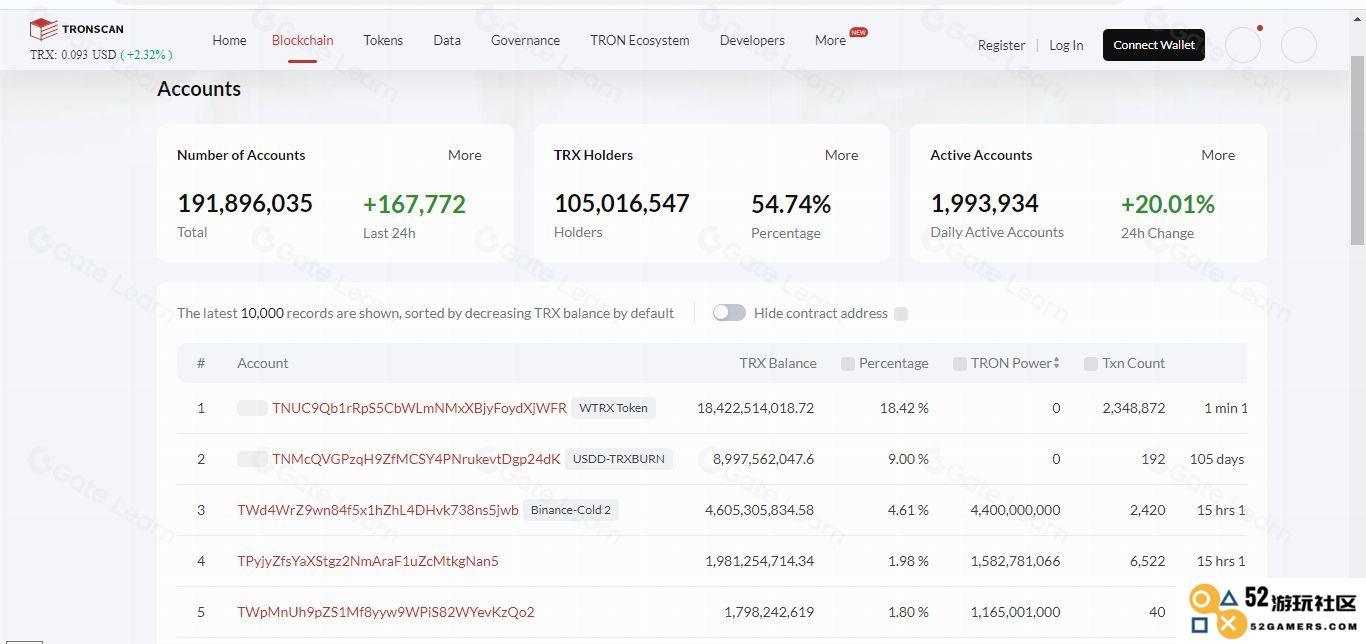Click balance 18,422,514,018.72
Screen dimensions: 1366x644
[756, 408]
